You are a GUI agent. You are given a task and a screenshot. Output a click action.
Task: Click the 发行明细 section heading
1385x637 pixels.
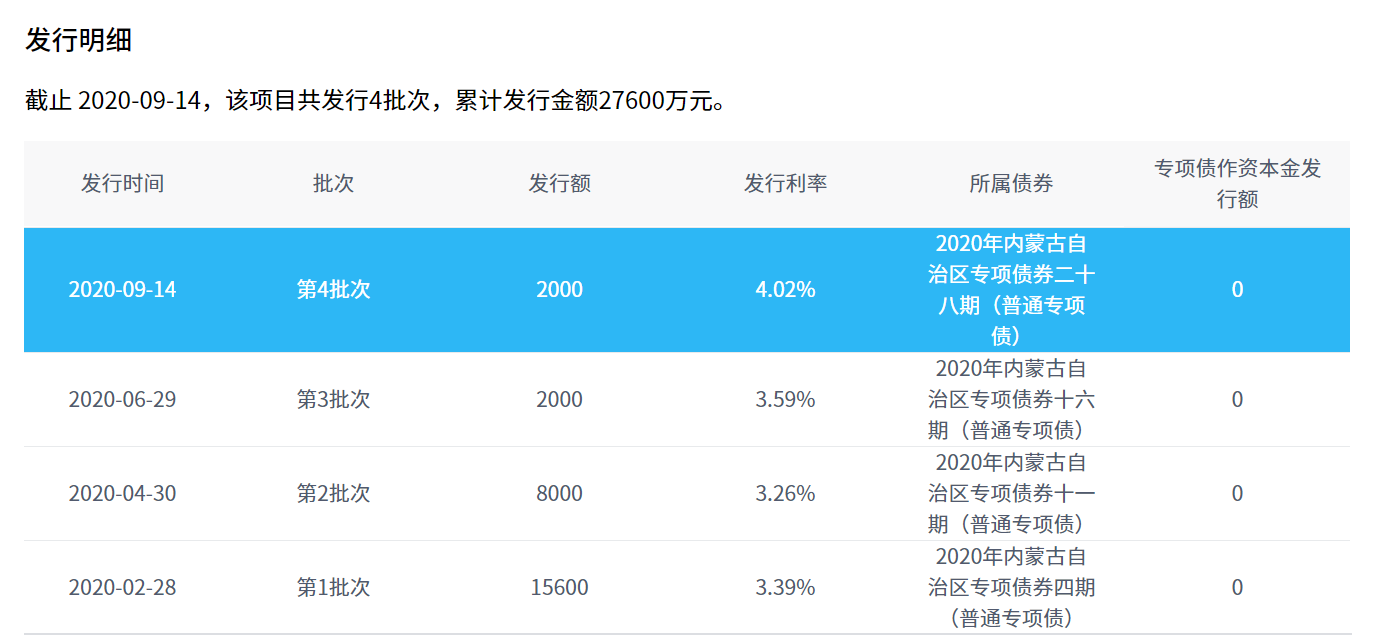click(79, 40)
